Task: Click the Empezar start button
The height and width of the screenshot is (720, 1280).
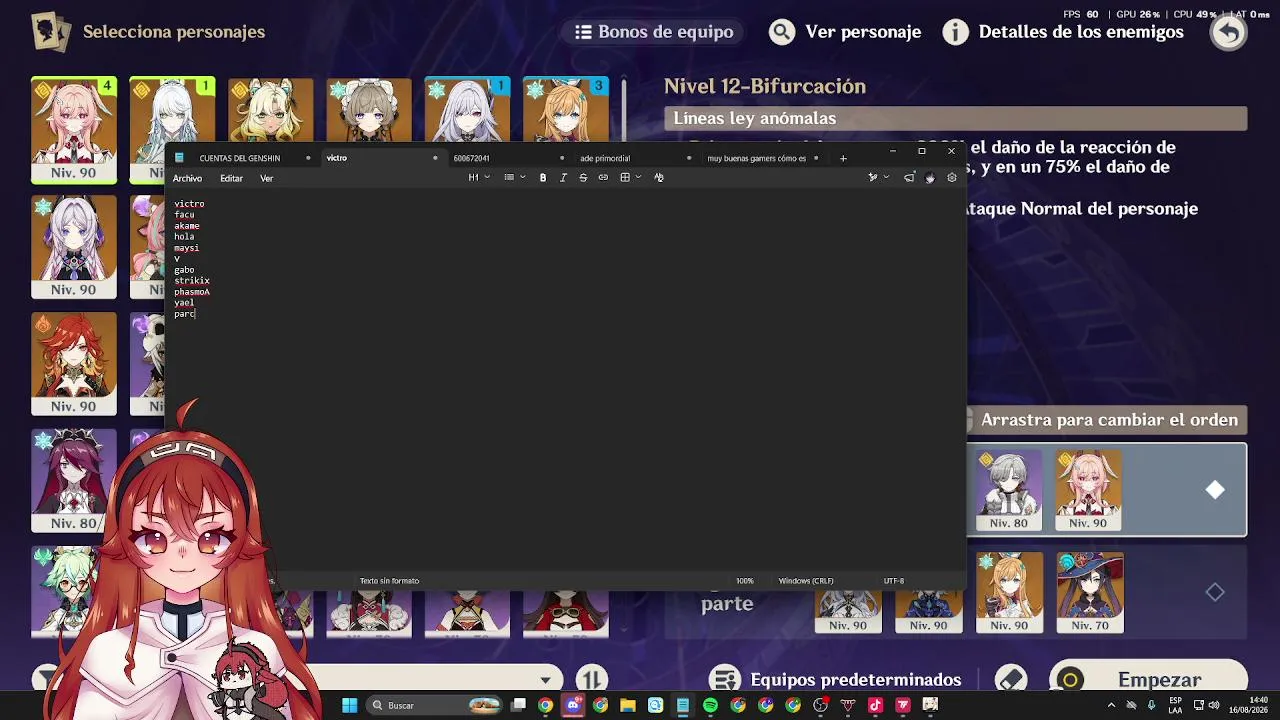Action: [1148, 680]
